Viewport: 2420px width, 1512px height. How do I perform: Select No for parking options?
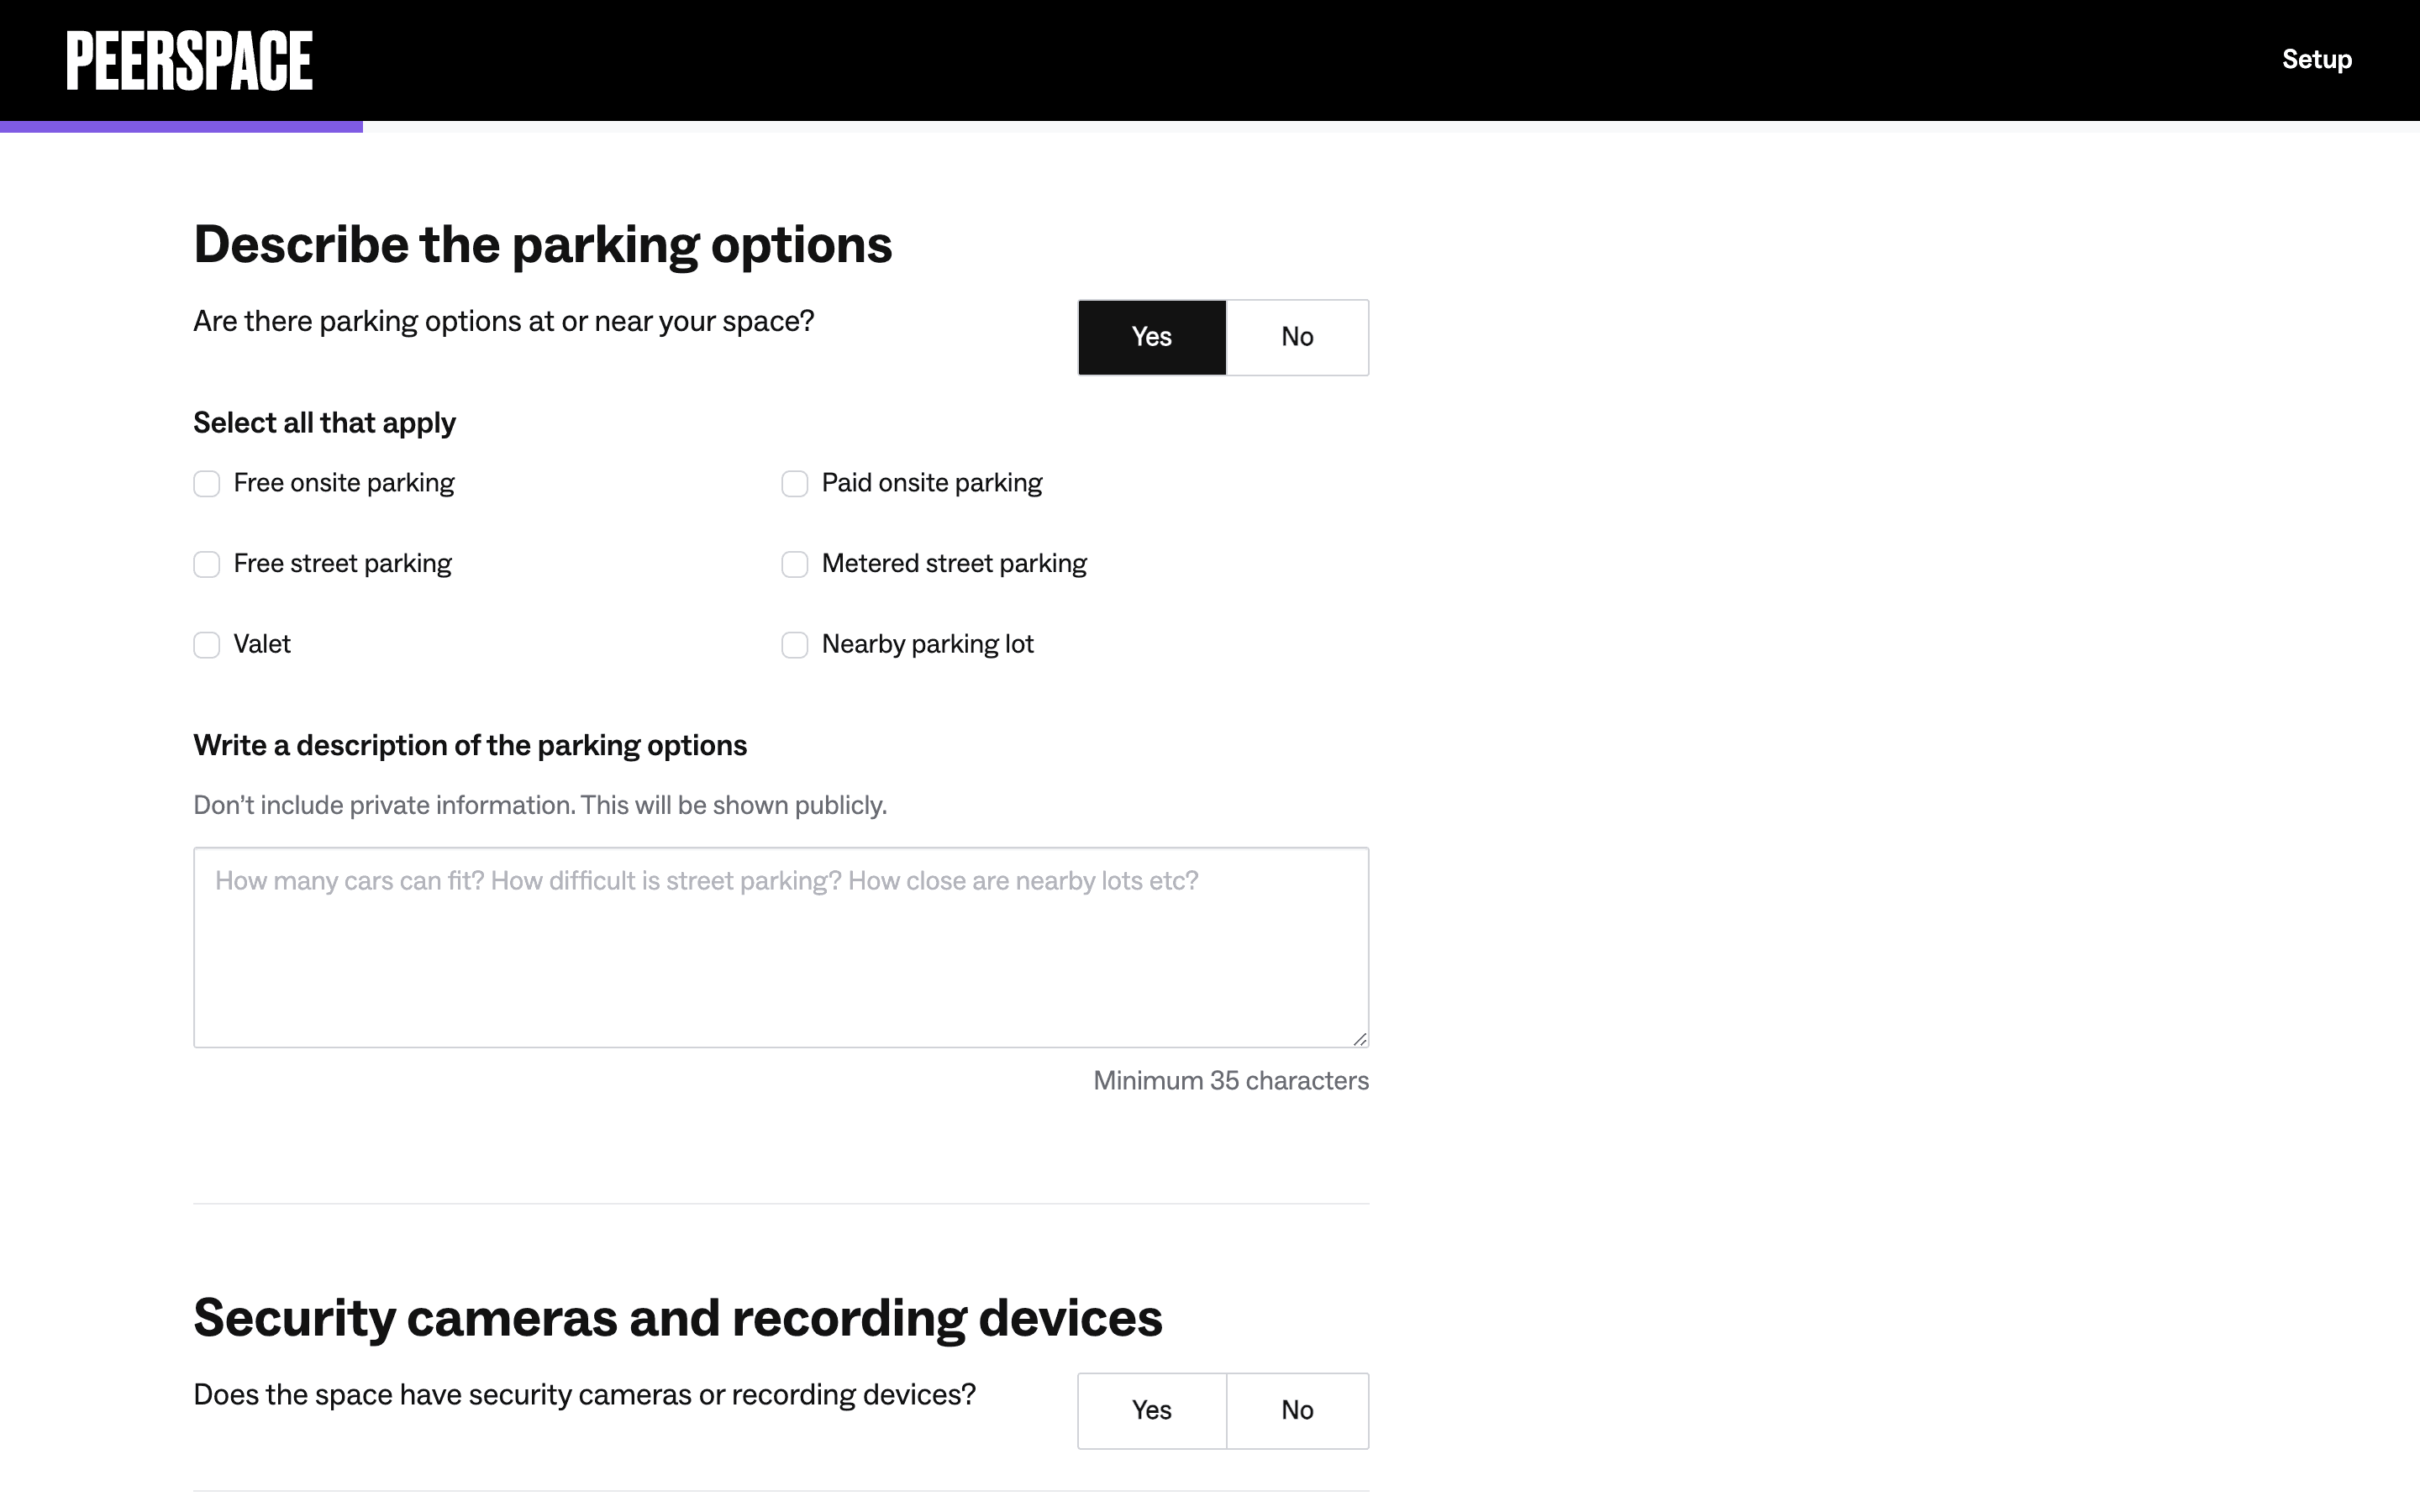coord(1297,337)
